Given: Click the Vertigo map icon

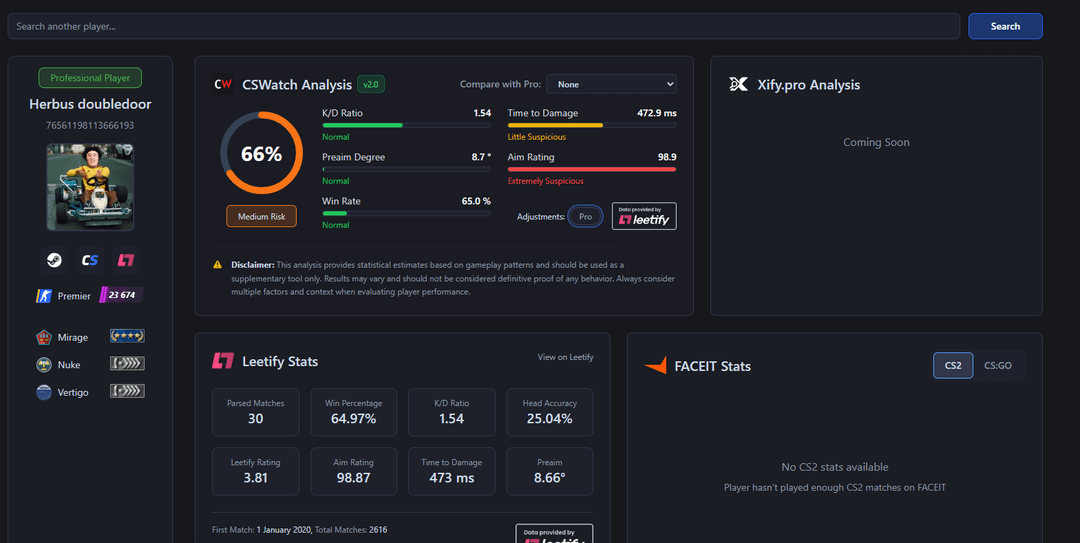Looking at the screenshot, I should (44, 392).
